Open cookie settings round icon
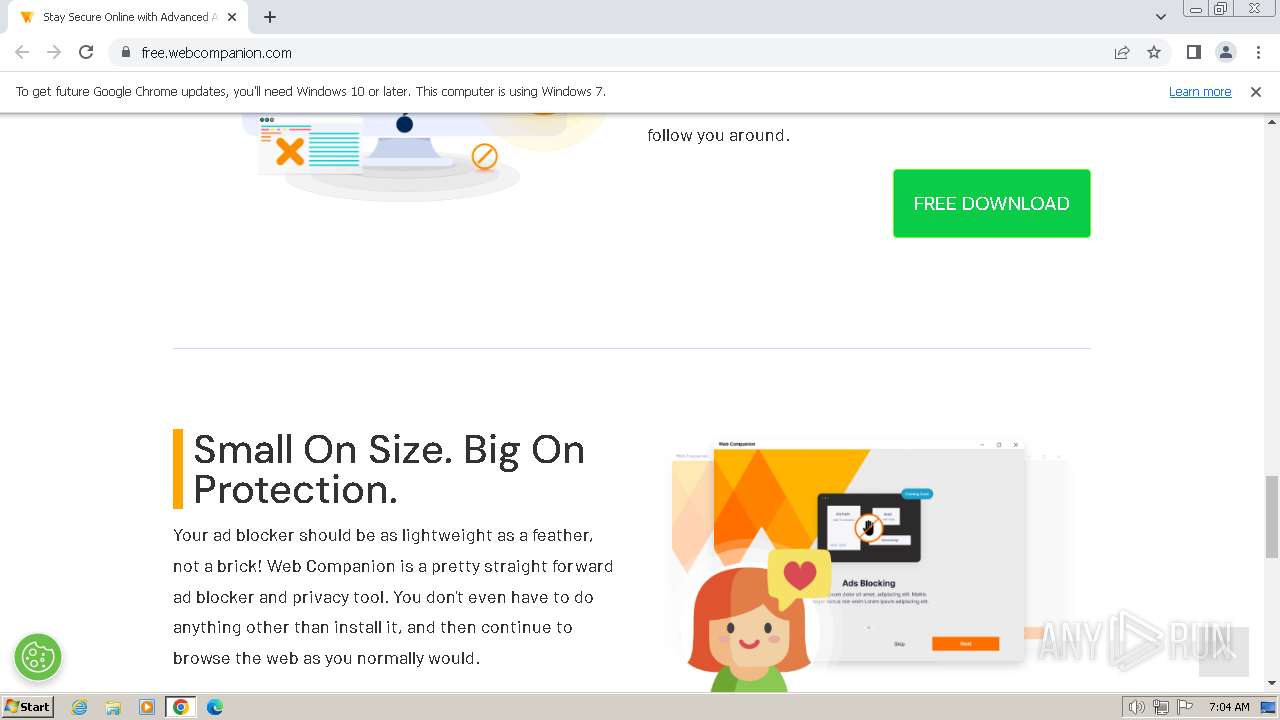1280x720 pixels. pos(38,657)
